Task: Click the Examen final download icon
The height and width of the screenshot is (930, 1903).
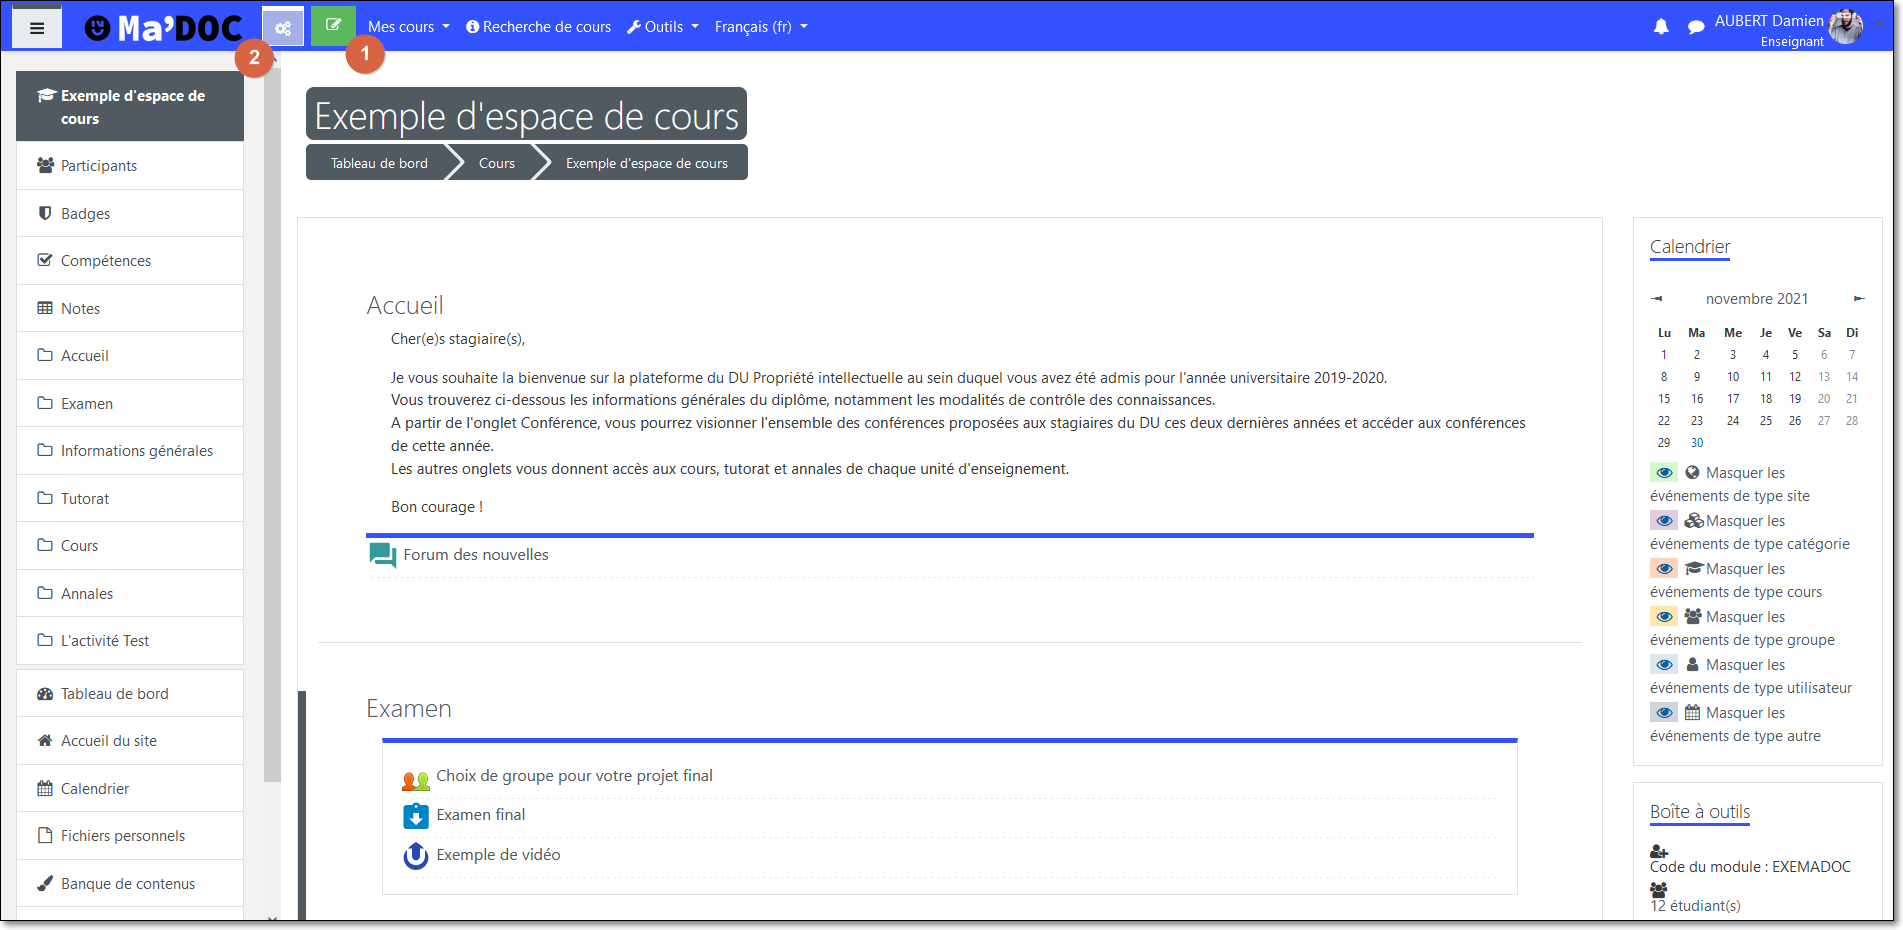Action: pyautogui.click(x=415, y=816)
